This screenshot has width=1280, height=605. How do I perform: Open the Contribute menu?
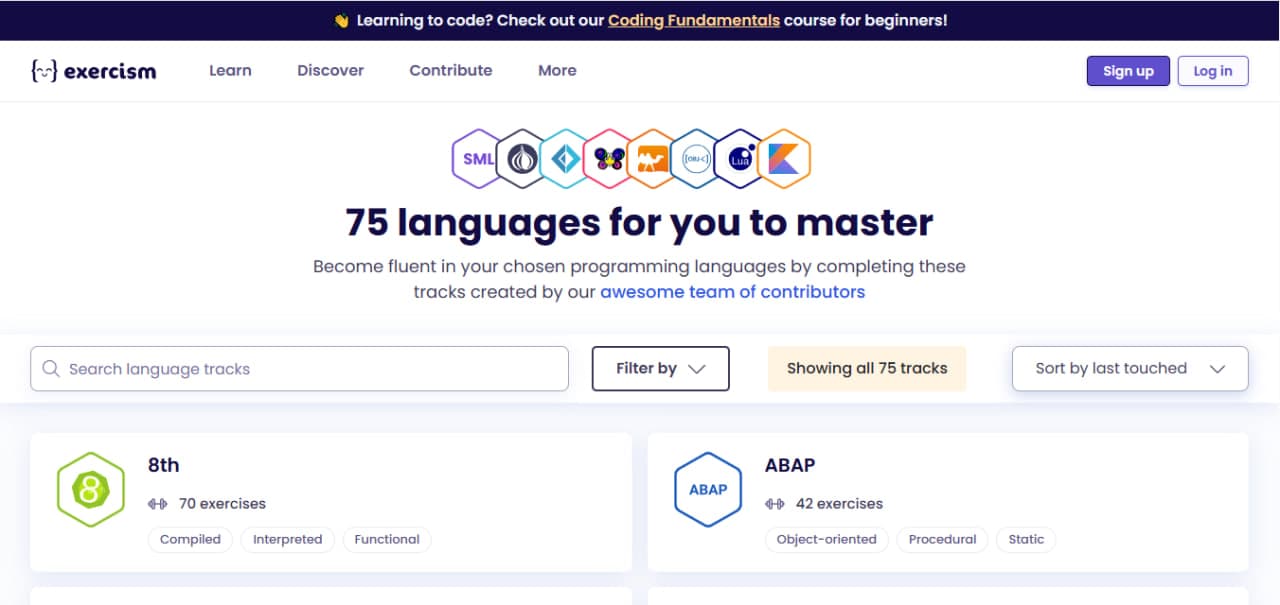click(451, 71)
